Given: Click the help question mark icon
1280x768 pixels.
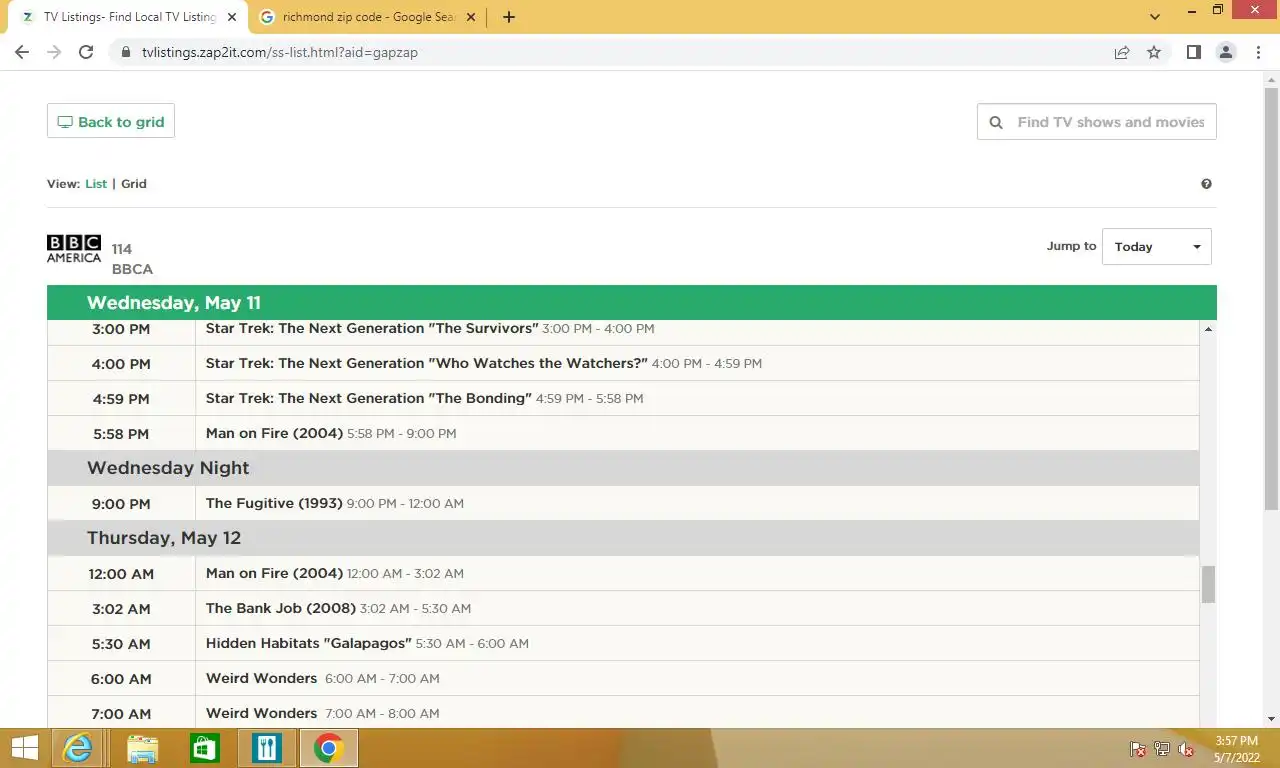Looking at the screenshot, I should 1206,184.
